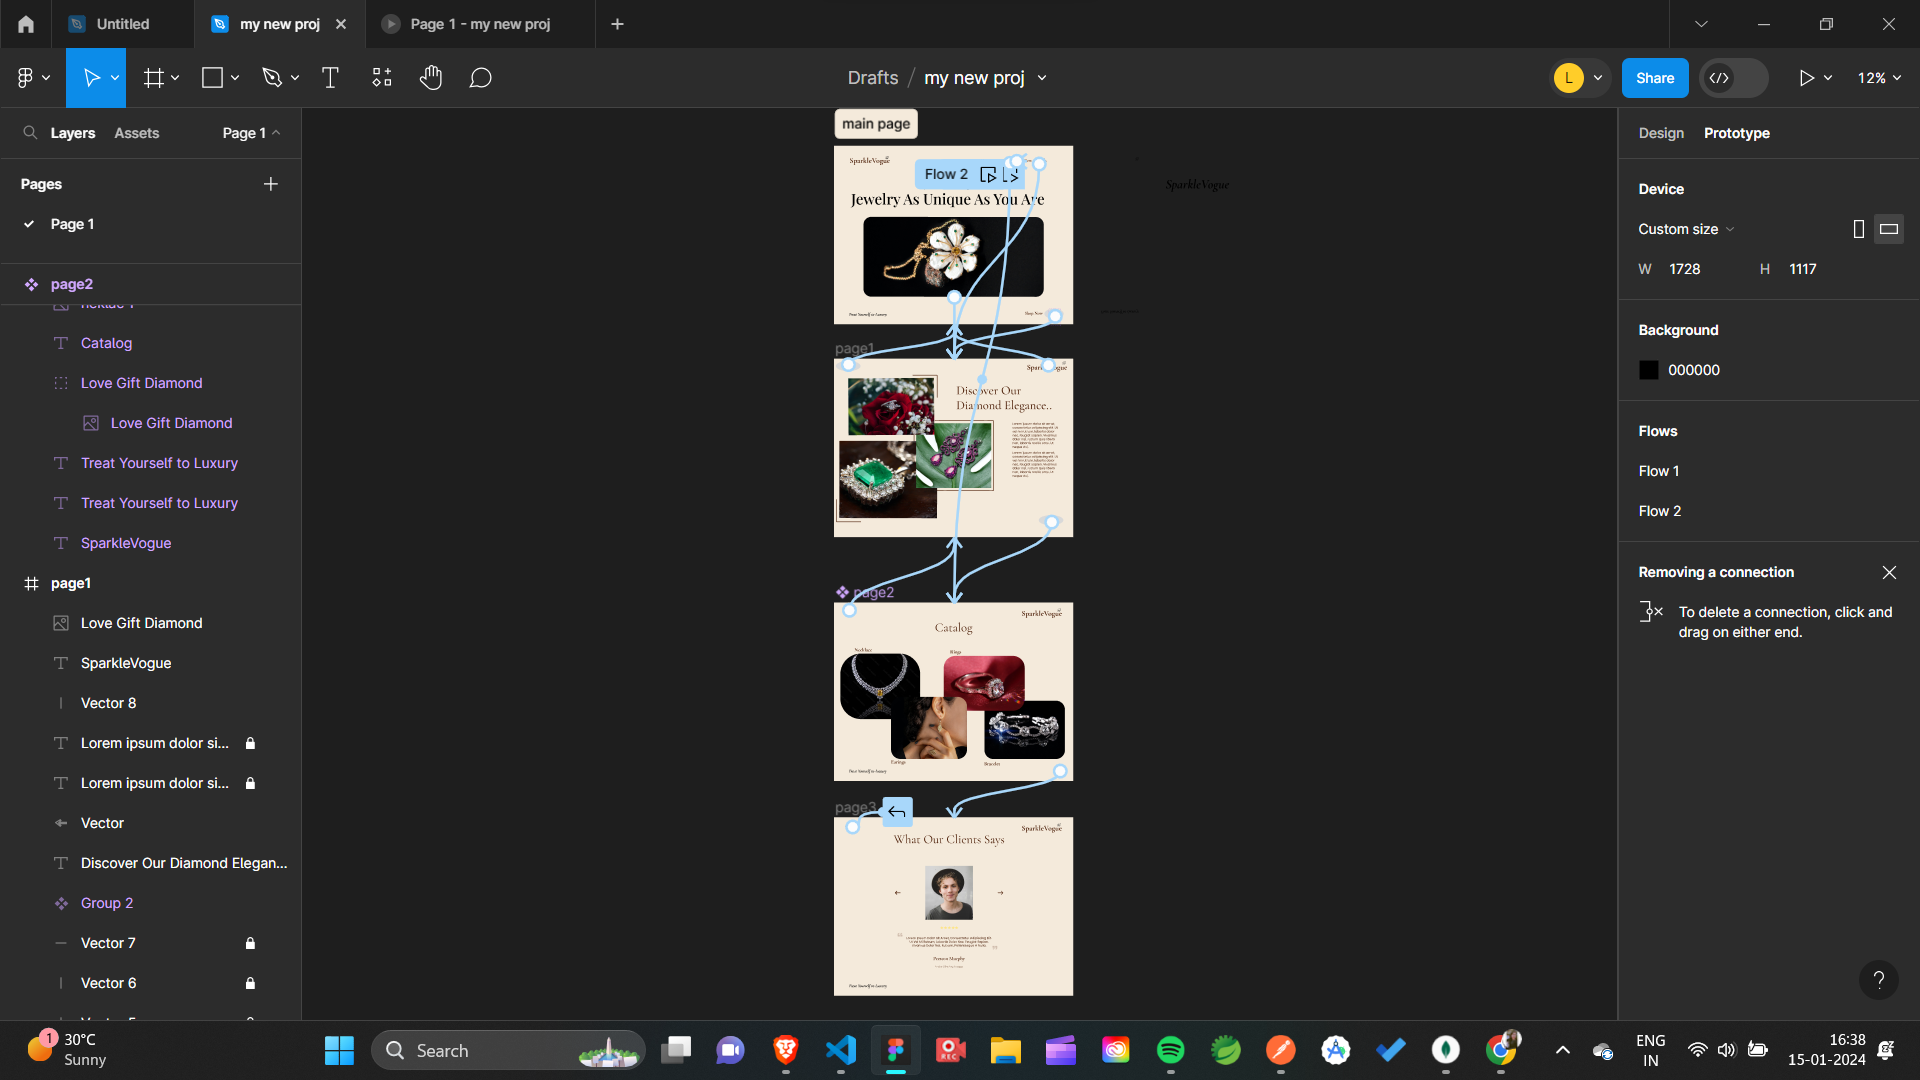Switch to Page 1 - my new proj tab
The height and width of the screenshot is (1080, 1920).
(x=480, y=24)
